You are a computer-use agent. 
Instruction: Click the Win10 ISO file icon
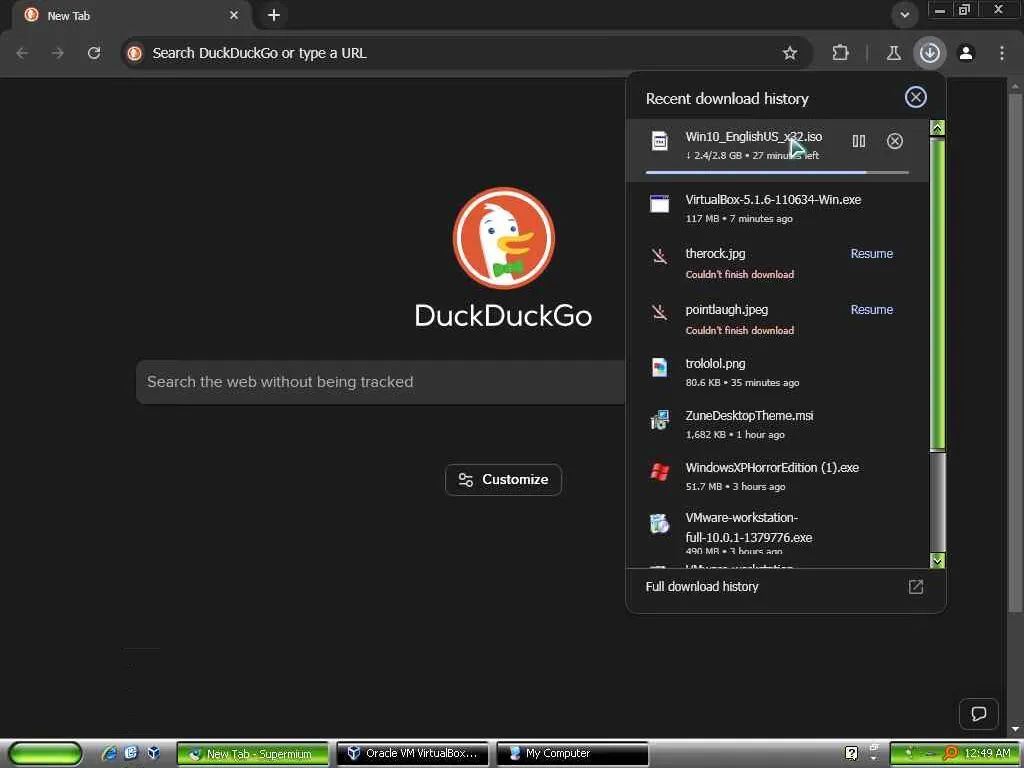pos(660,141)
